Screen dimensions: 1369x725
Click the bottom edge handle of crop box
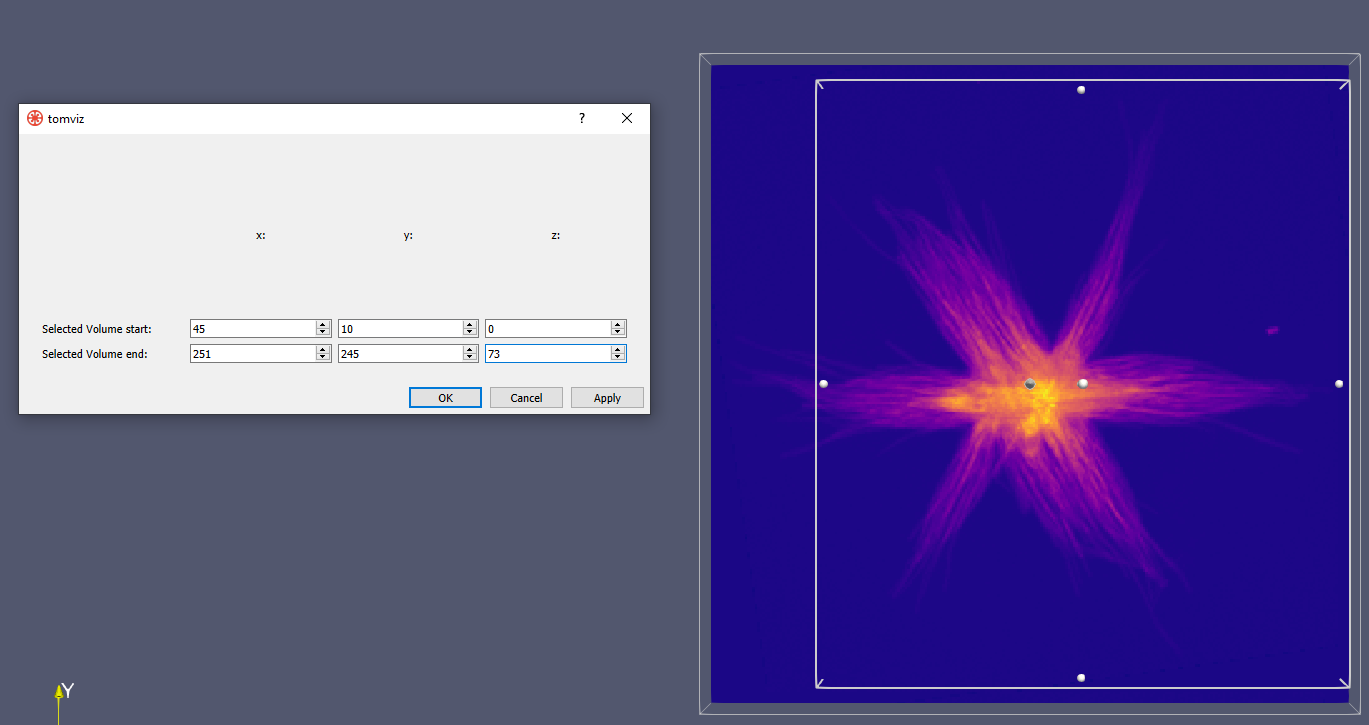(1081, 678)
